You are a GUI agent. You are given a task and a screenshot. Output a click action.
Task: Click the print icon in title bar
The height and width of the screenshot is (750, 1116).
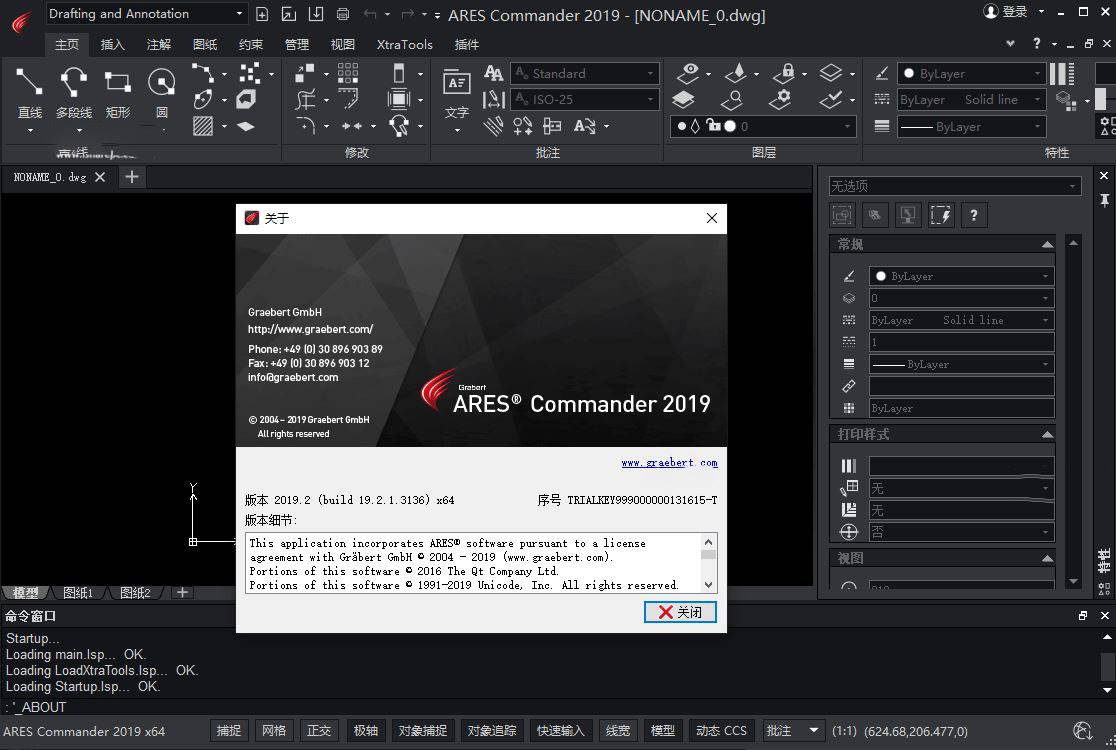343,14
